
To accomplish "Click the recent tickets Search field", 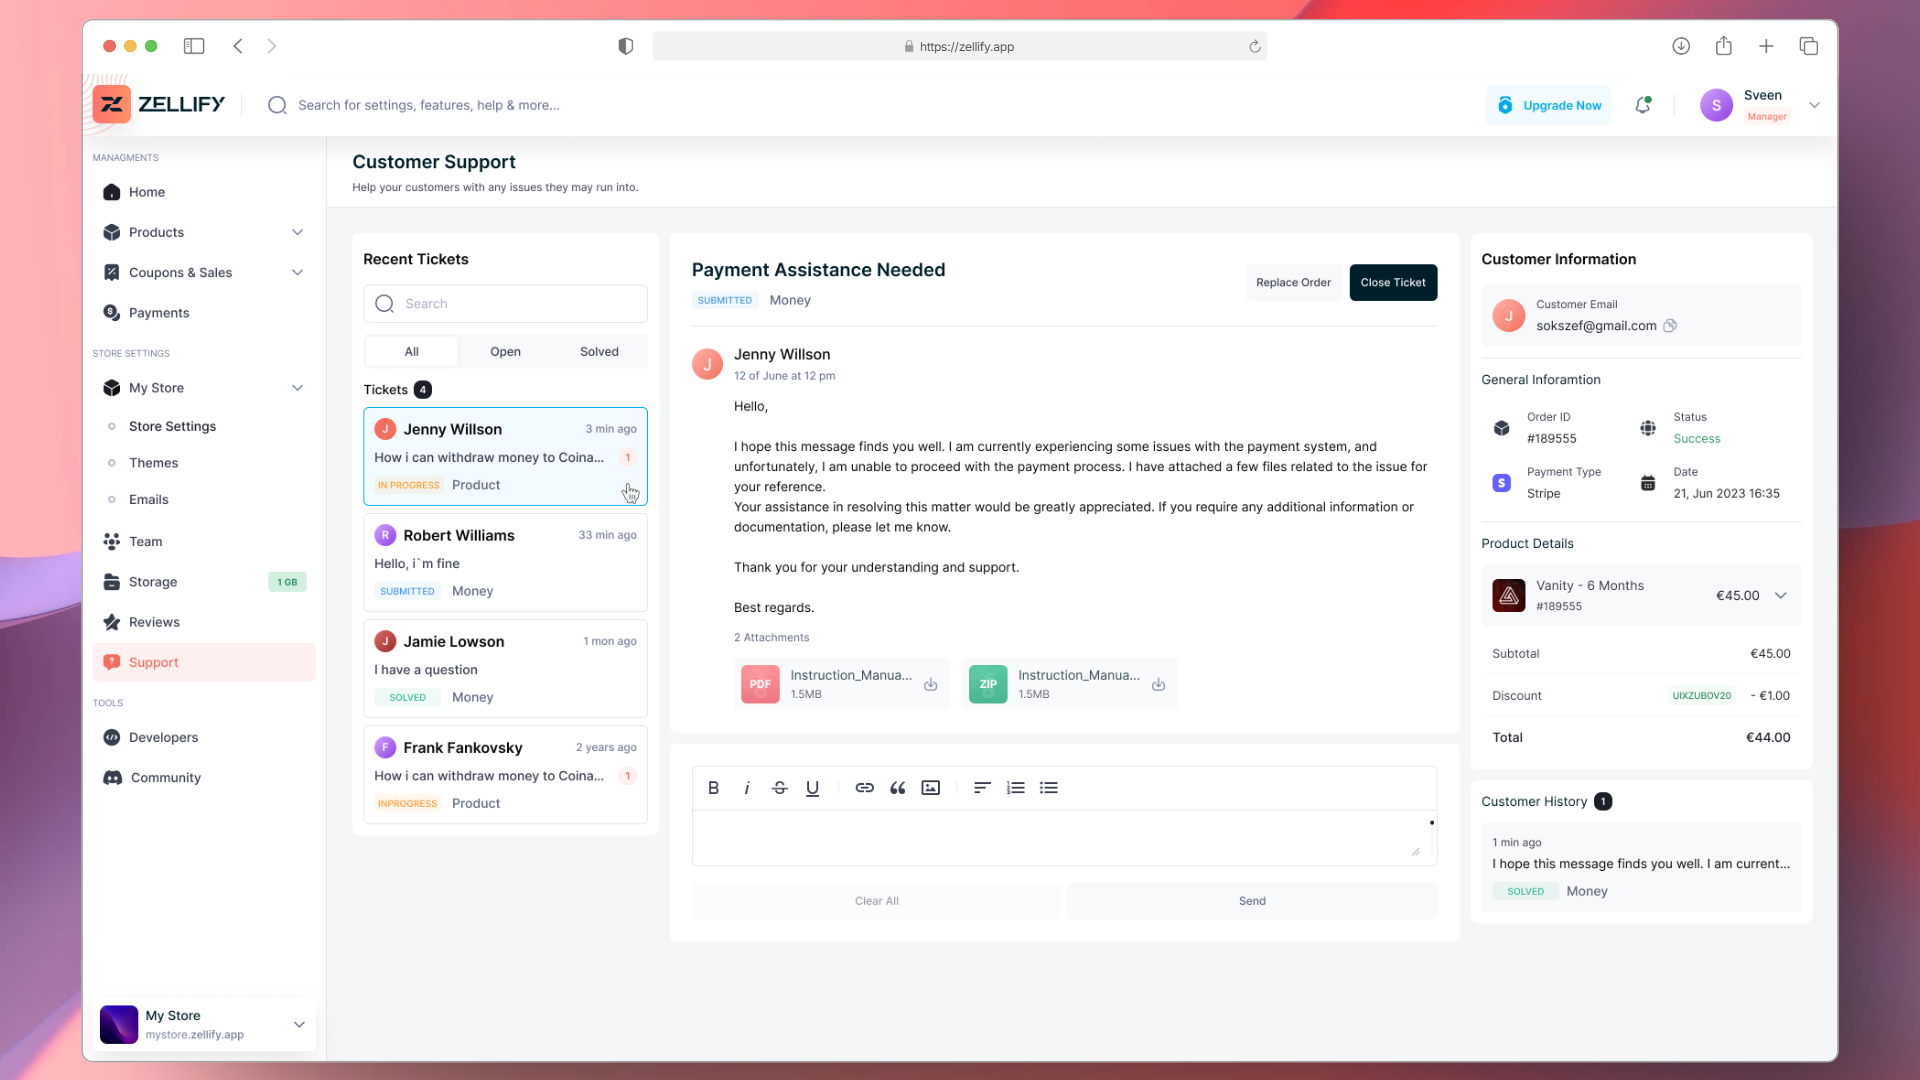I will click(x=505, y=304).
